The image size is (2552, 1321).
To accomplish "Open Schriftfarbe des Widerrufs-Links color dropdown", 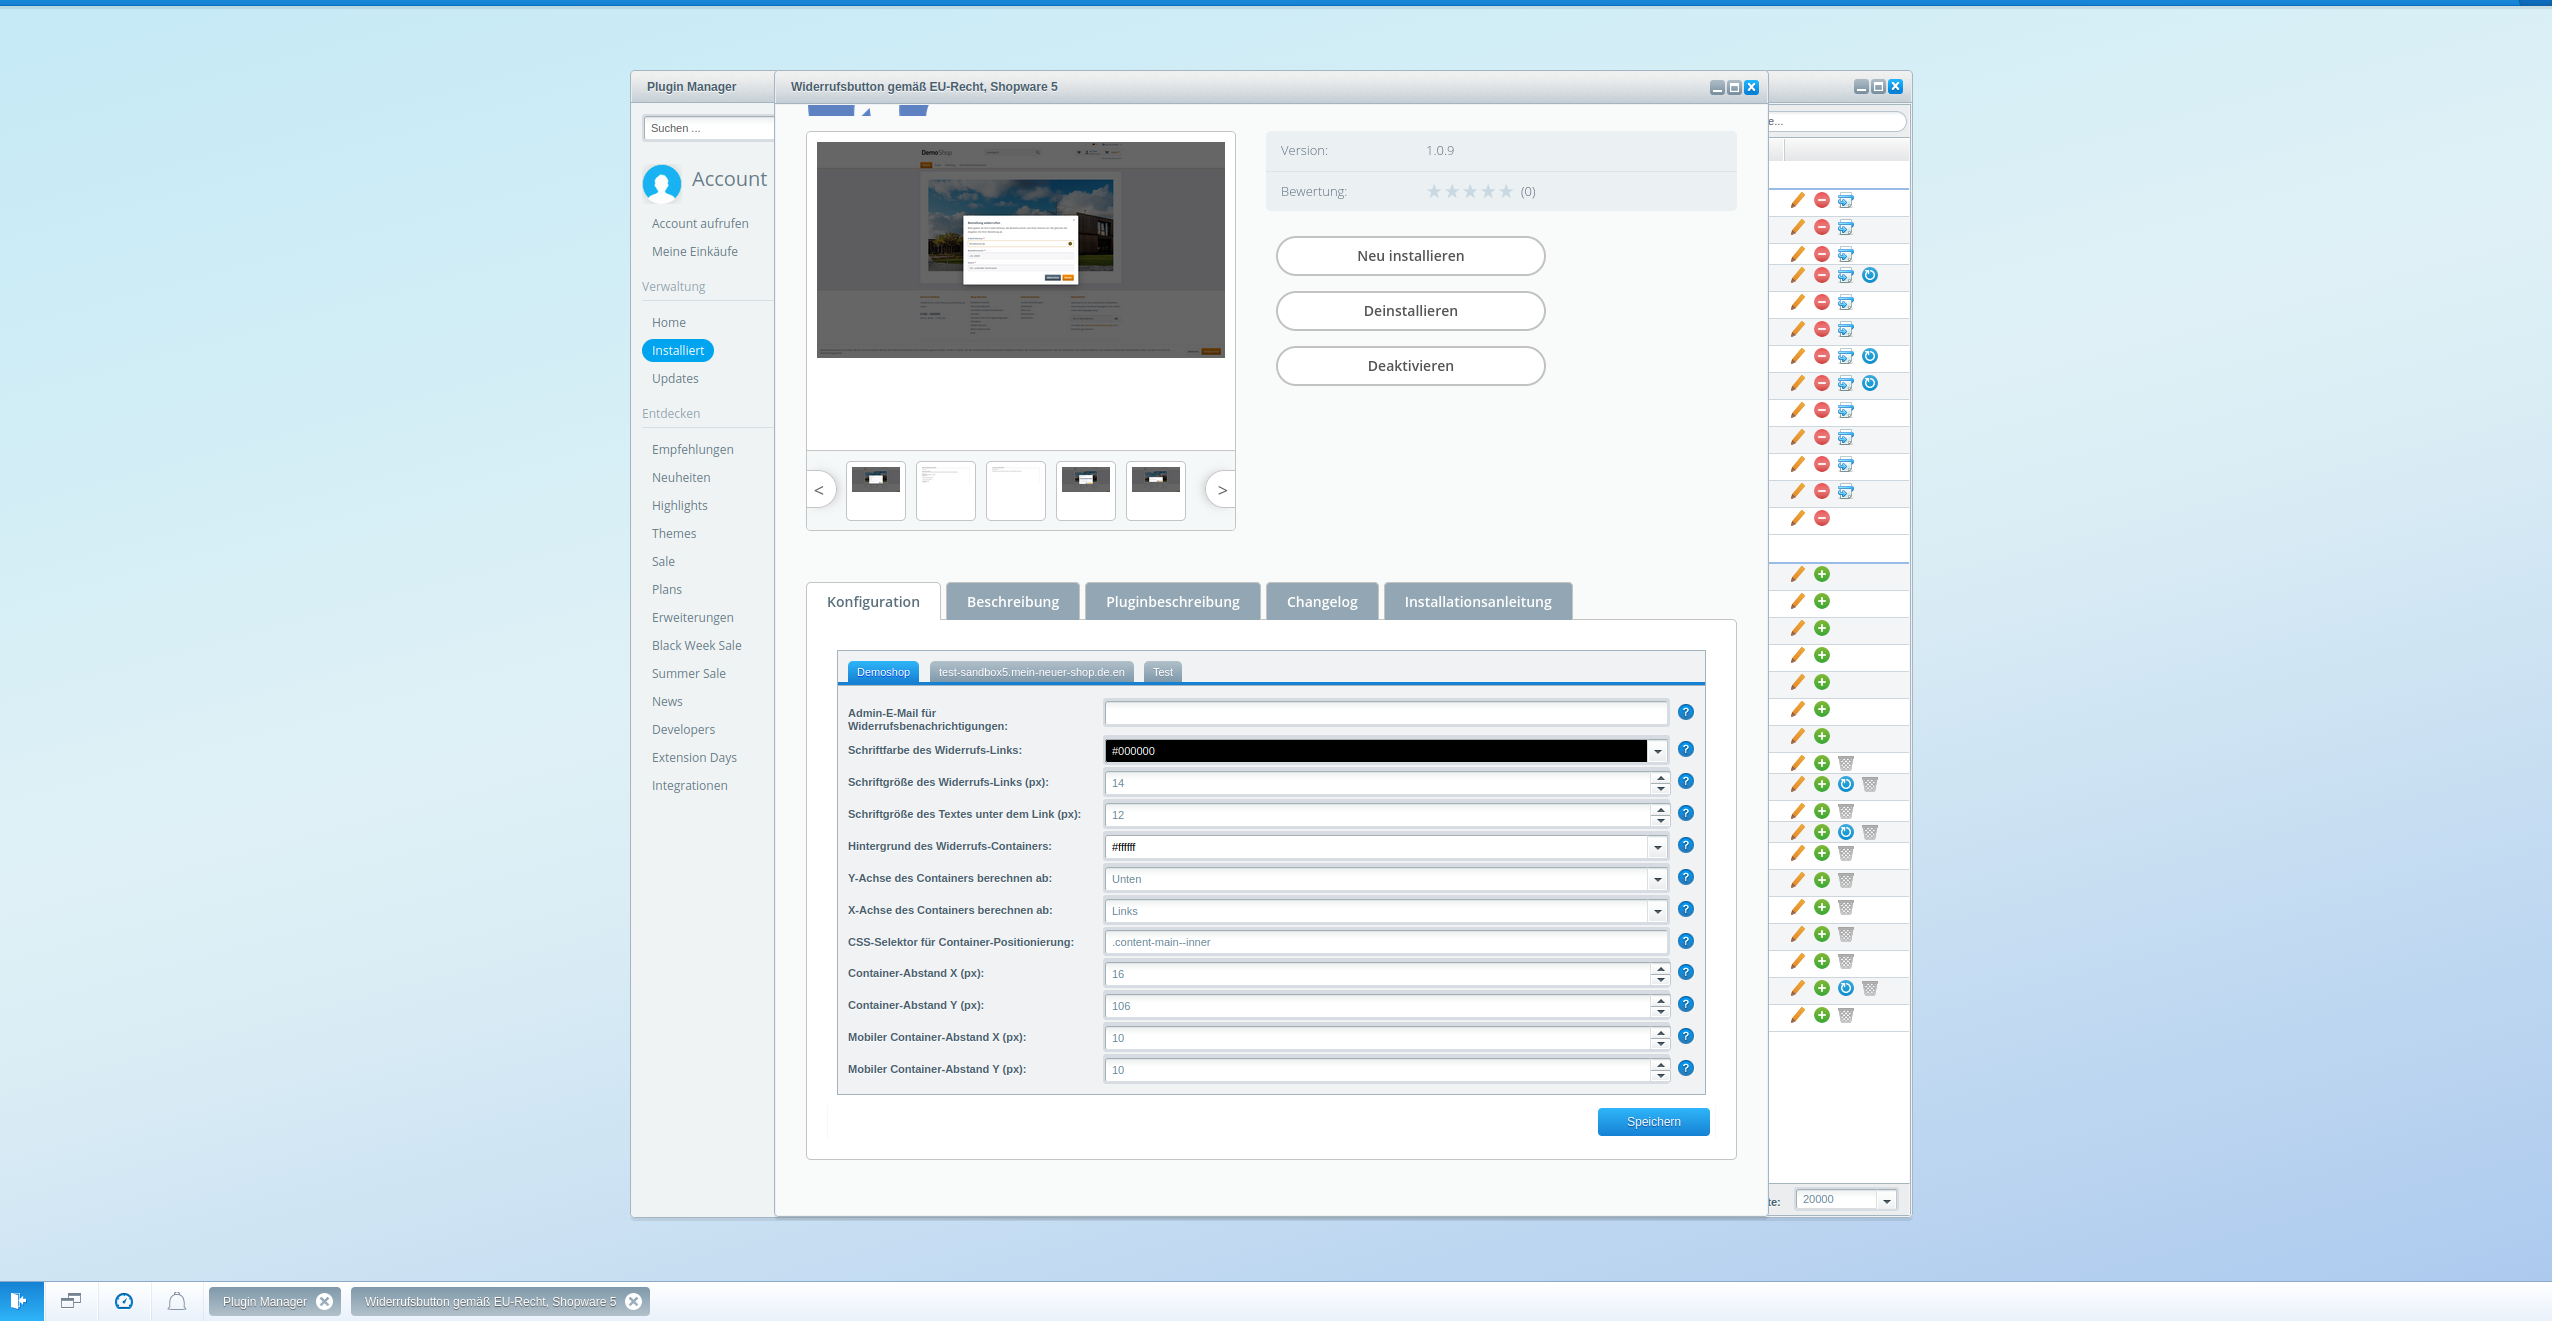I will pyautogui.click(x=1658, y=751).
